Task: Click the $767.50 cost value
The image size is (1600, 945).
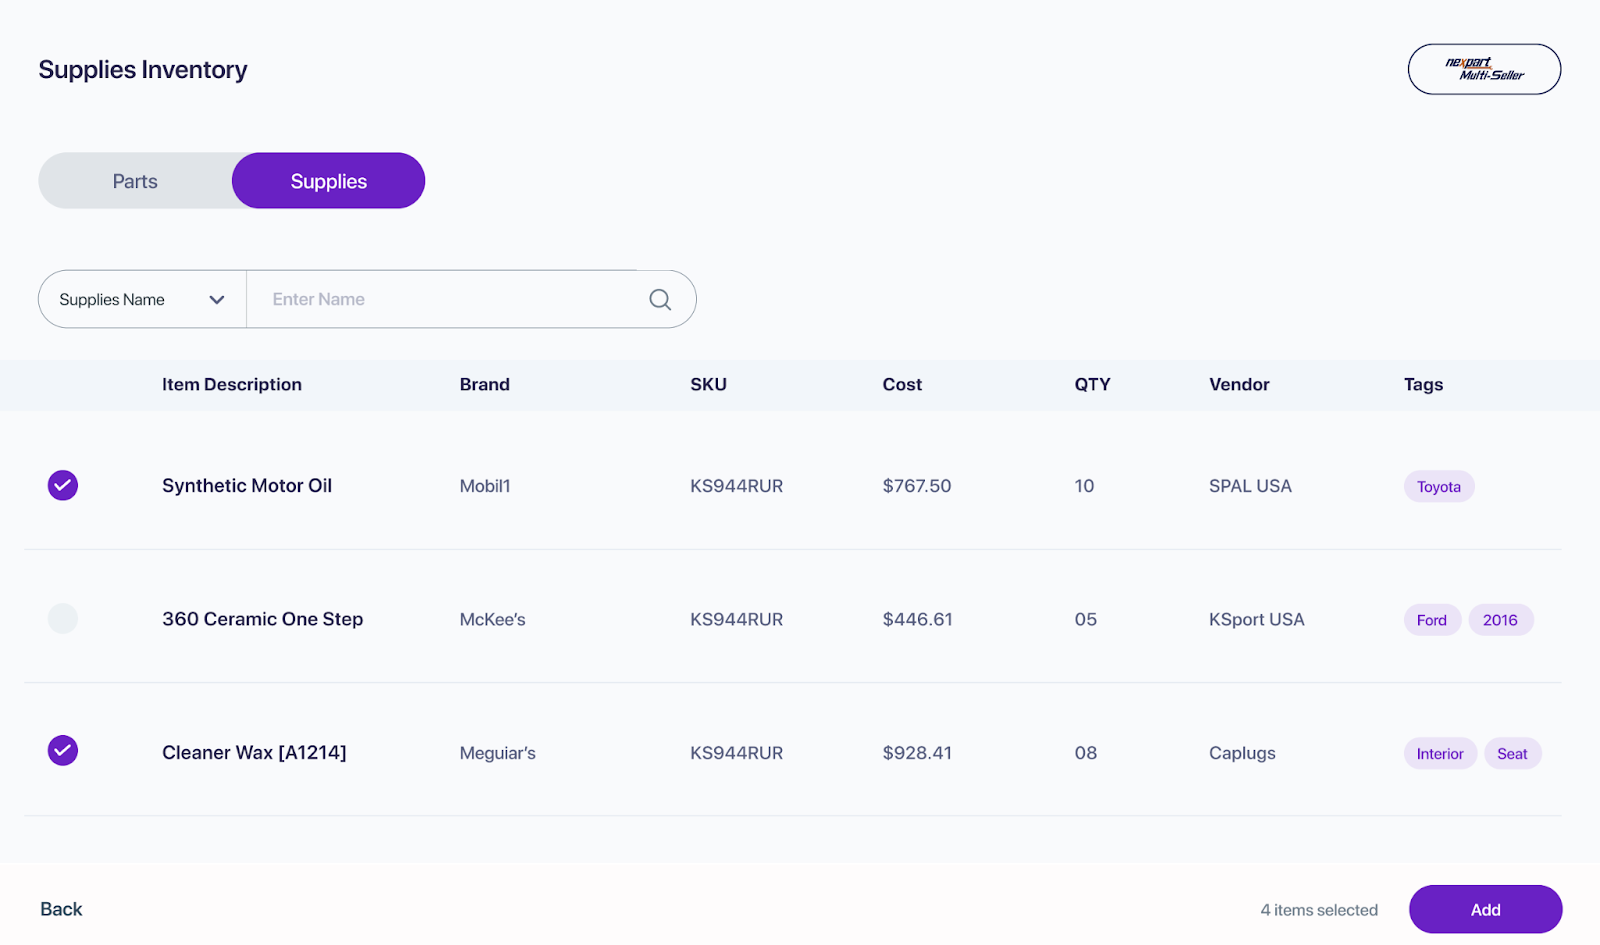Action: pos(917,486)
